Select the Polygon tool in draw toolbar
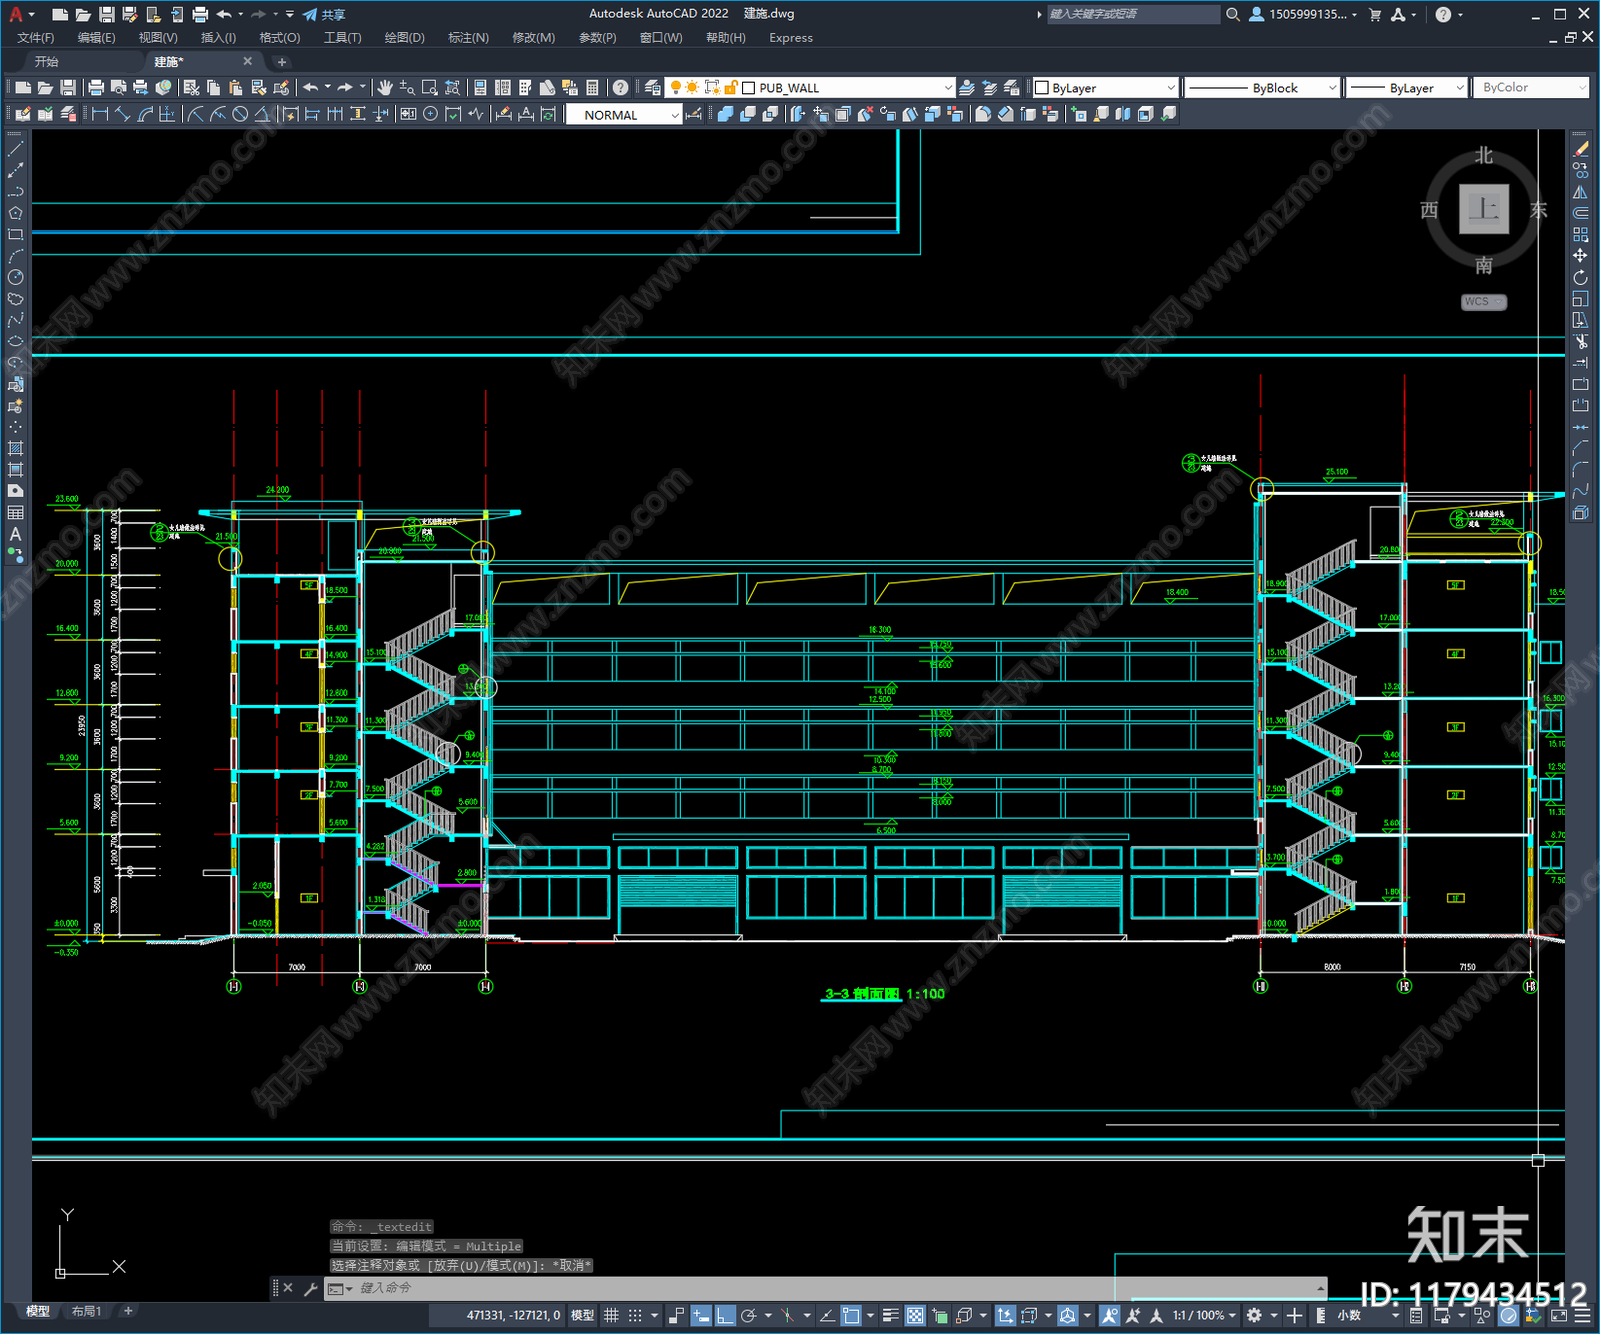The width and height of the screenshot is (1600, 1334). tap(15, 213)
